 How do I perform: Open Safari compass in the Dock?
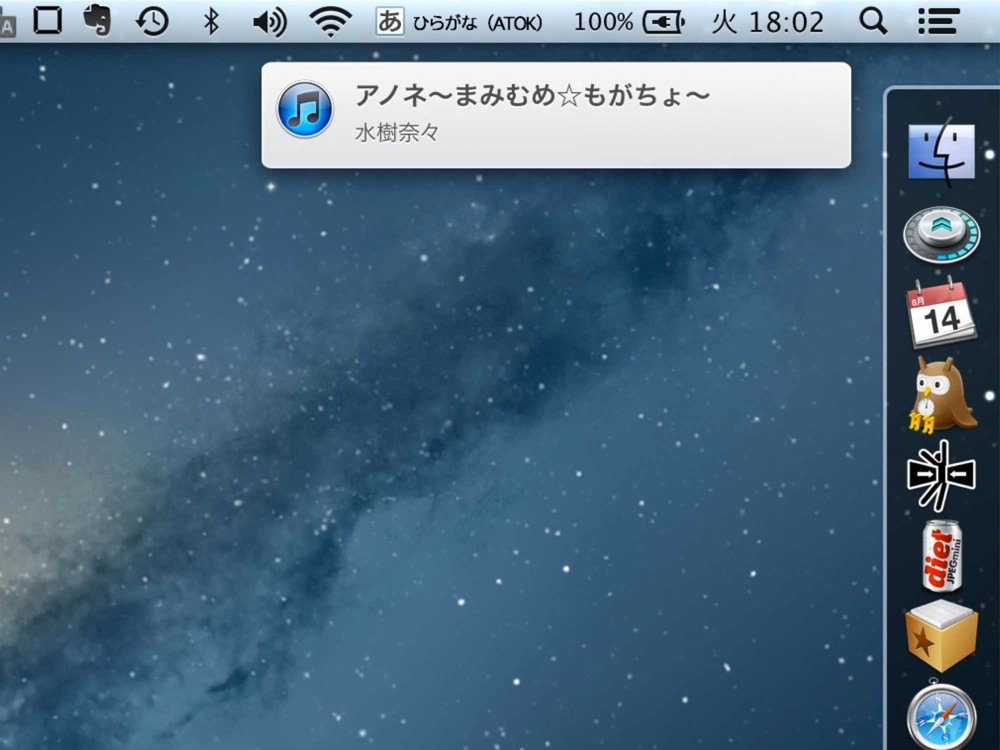[941, 716]
